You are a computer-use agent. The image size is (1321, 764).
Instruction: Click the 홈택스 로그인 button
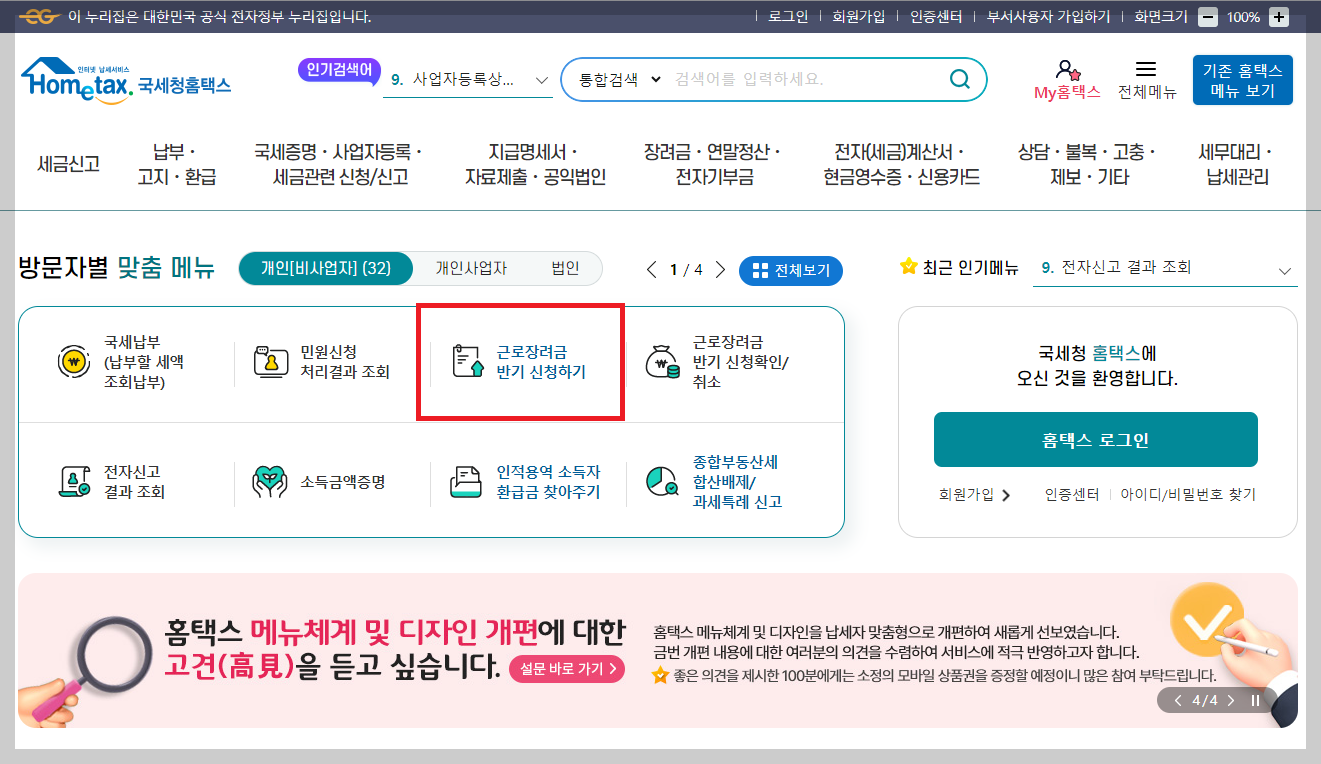[x=1095, y=439]
